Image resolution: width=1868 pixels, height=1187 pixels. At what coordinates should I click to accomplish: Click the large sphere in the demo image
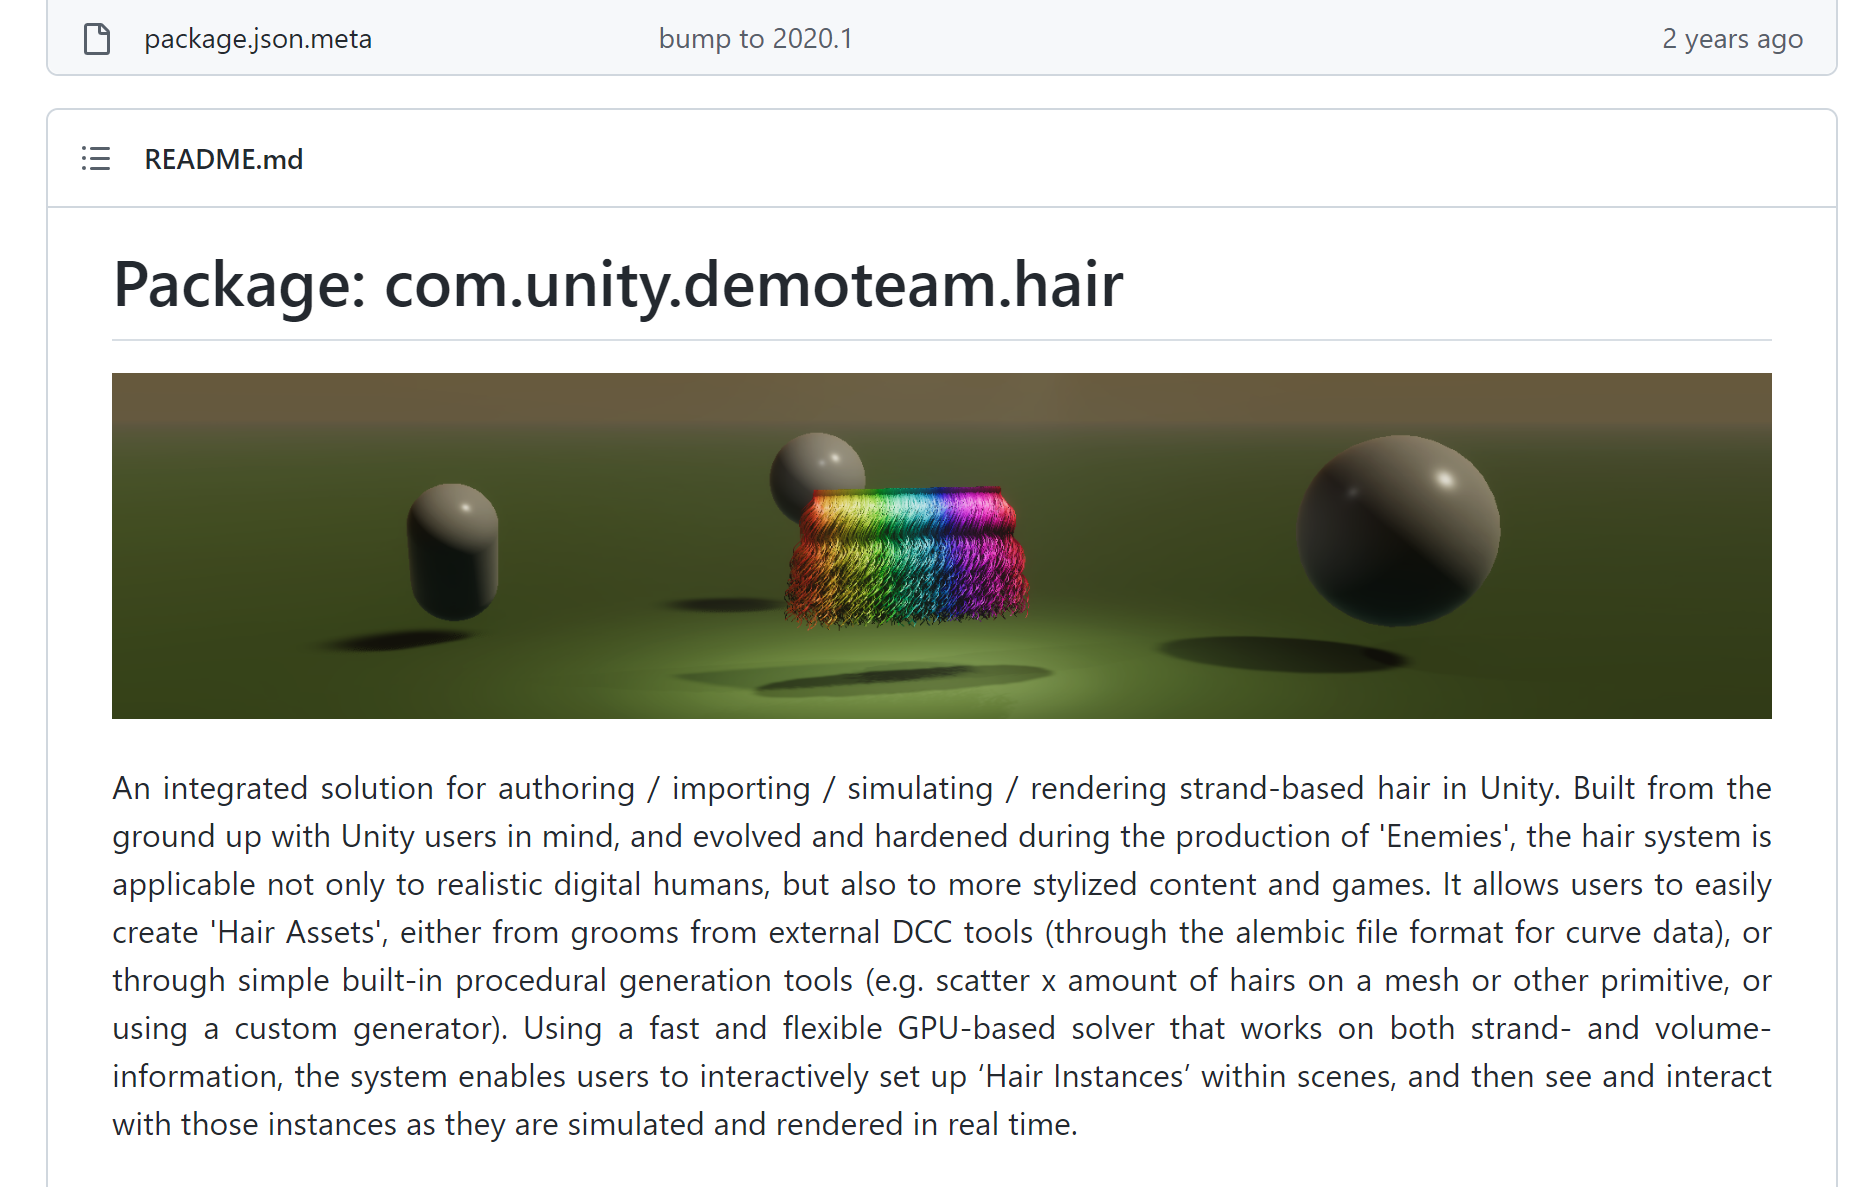tap(1397, 528)
